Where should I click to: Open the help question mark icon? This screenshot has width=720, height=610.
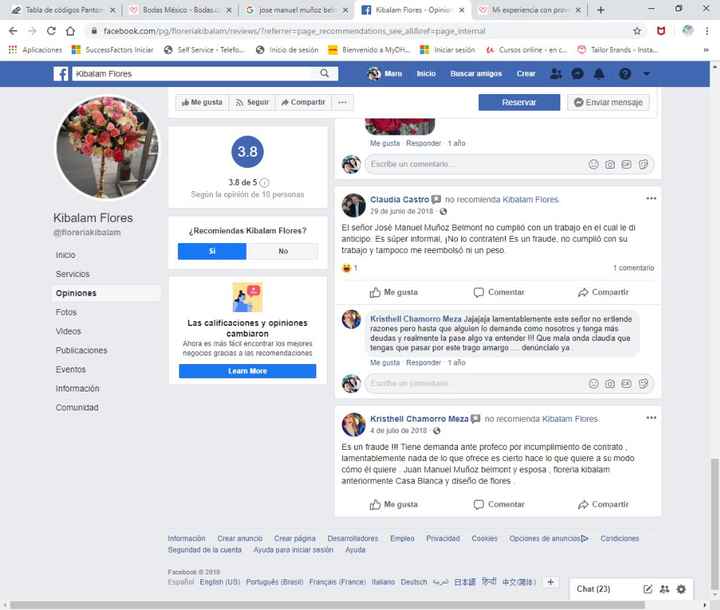pyautogui.click(x=625, y=73)
